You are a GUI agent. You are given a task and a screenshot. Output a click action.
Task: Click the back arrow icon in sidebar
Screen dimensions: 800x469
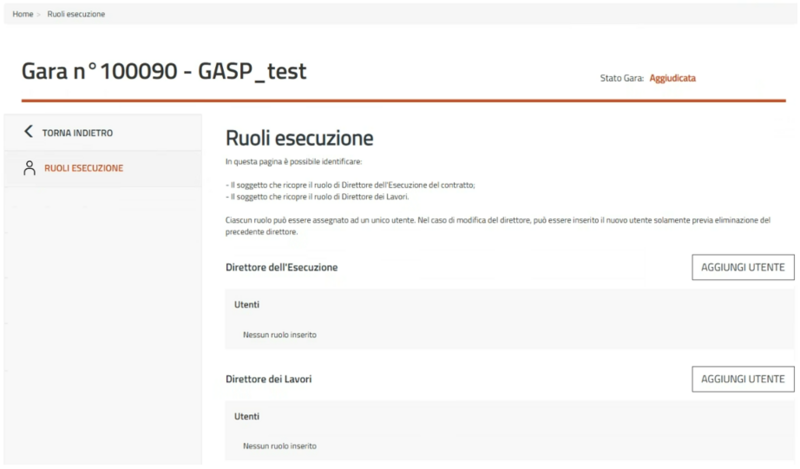(x=29, y=132)
